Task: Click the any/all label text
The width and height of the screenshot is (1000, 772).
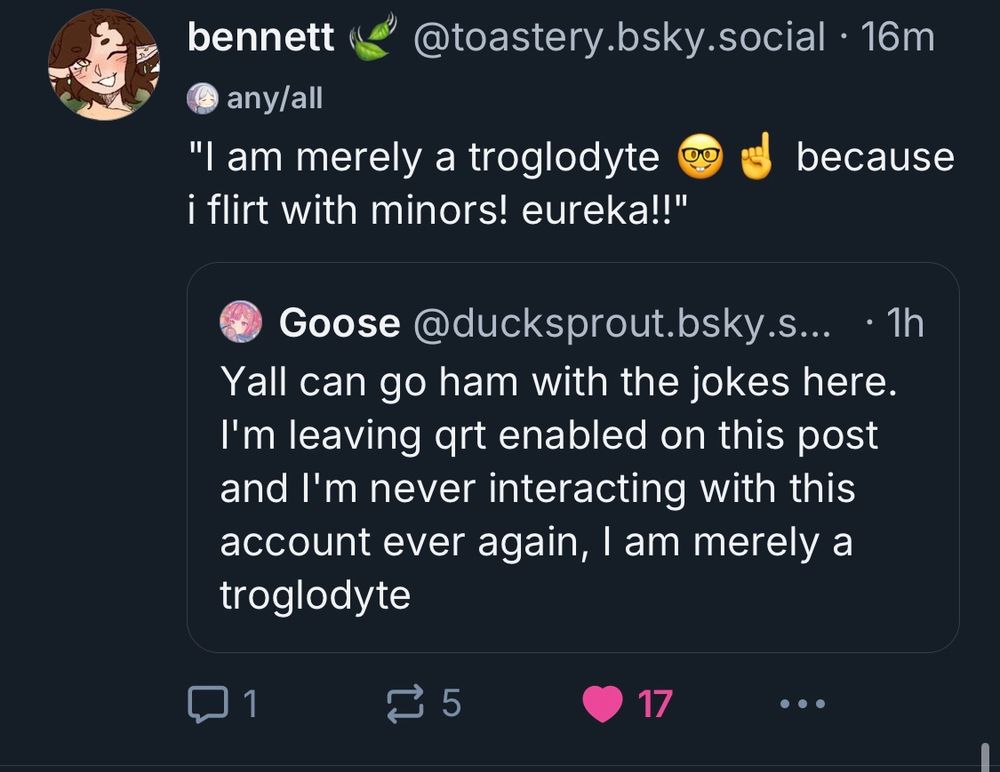Action: click(274, 98)
